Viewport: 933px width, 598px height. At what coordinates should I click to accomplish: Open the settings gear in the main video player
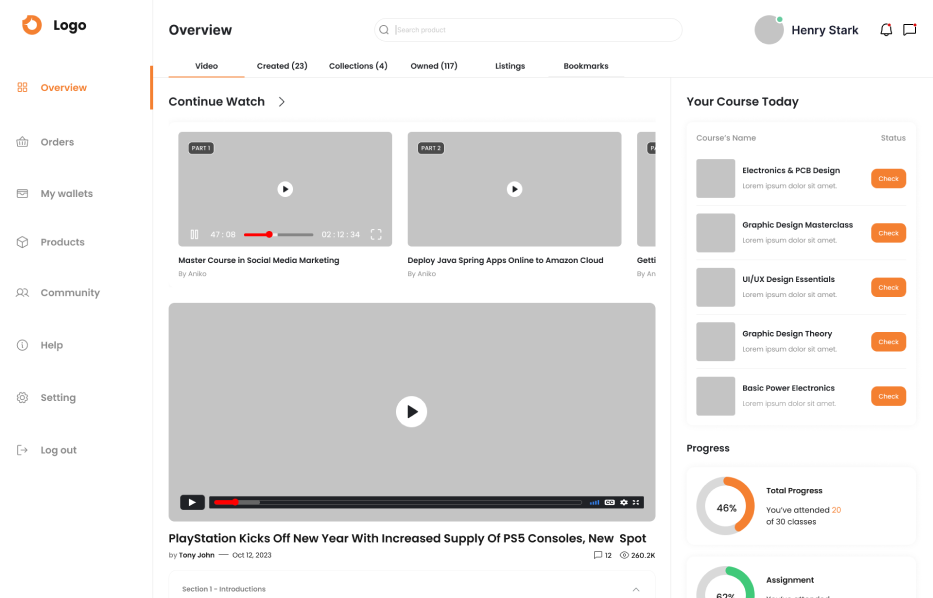623,502
